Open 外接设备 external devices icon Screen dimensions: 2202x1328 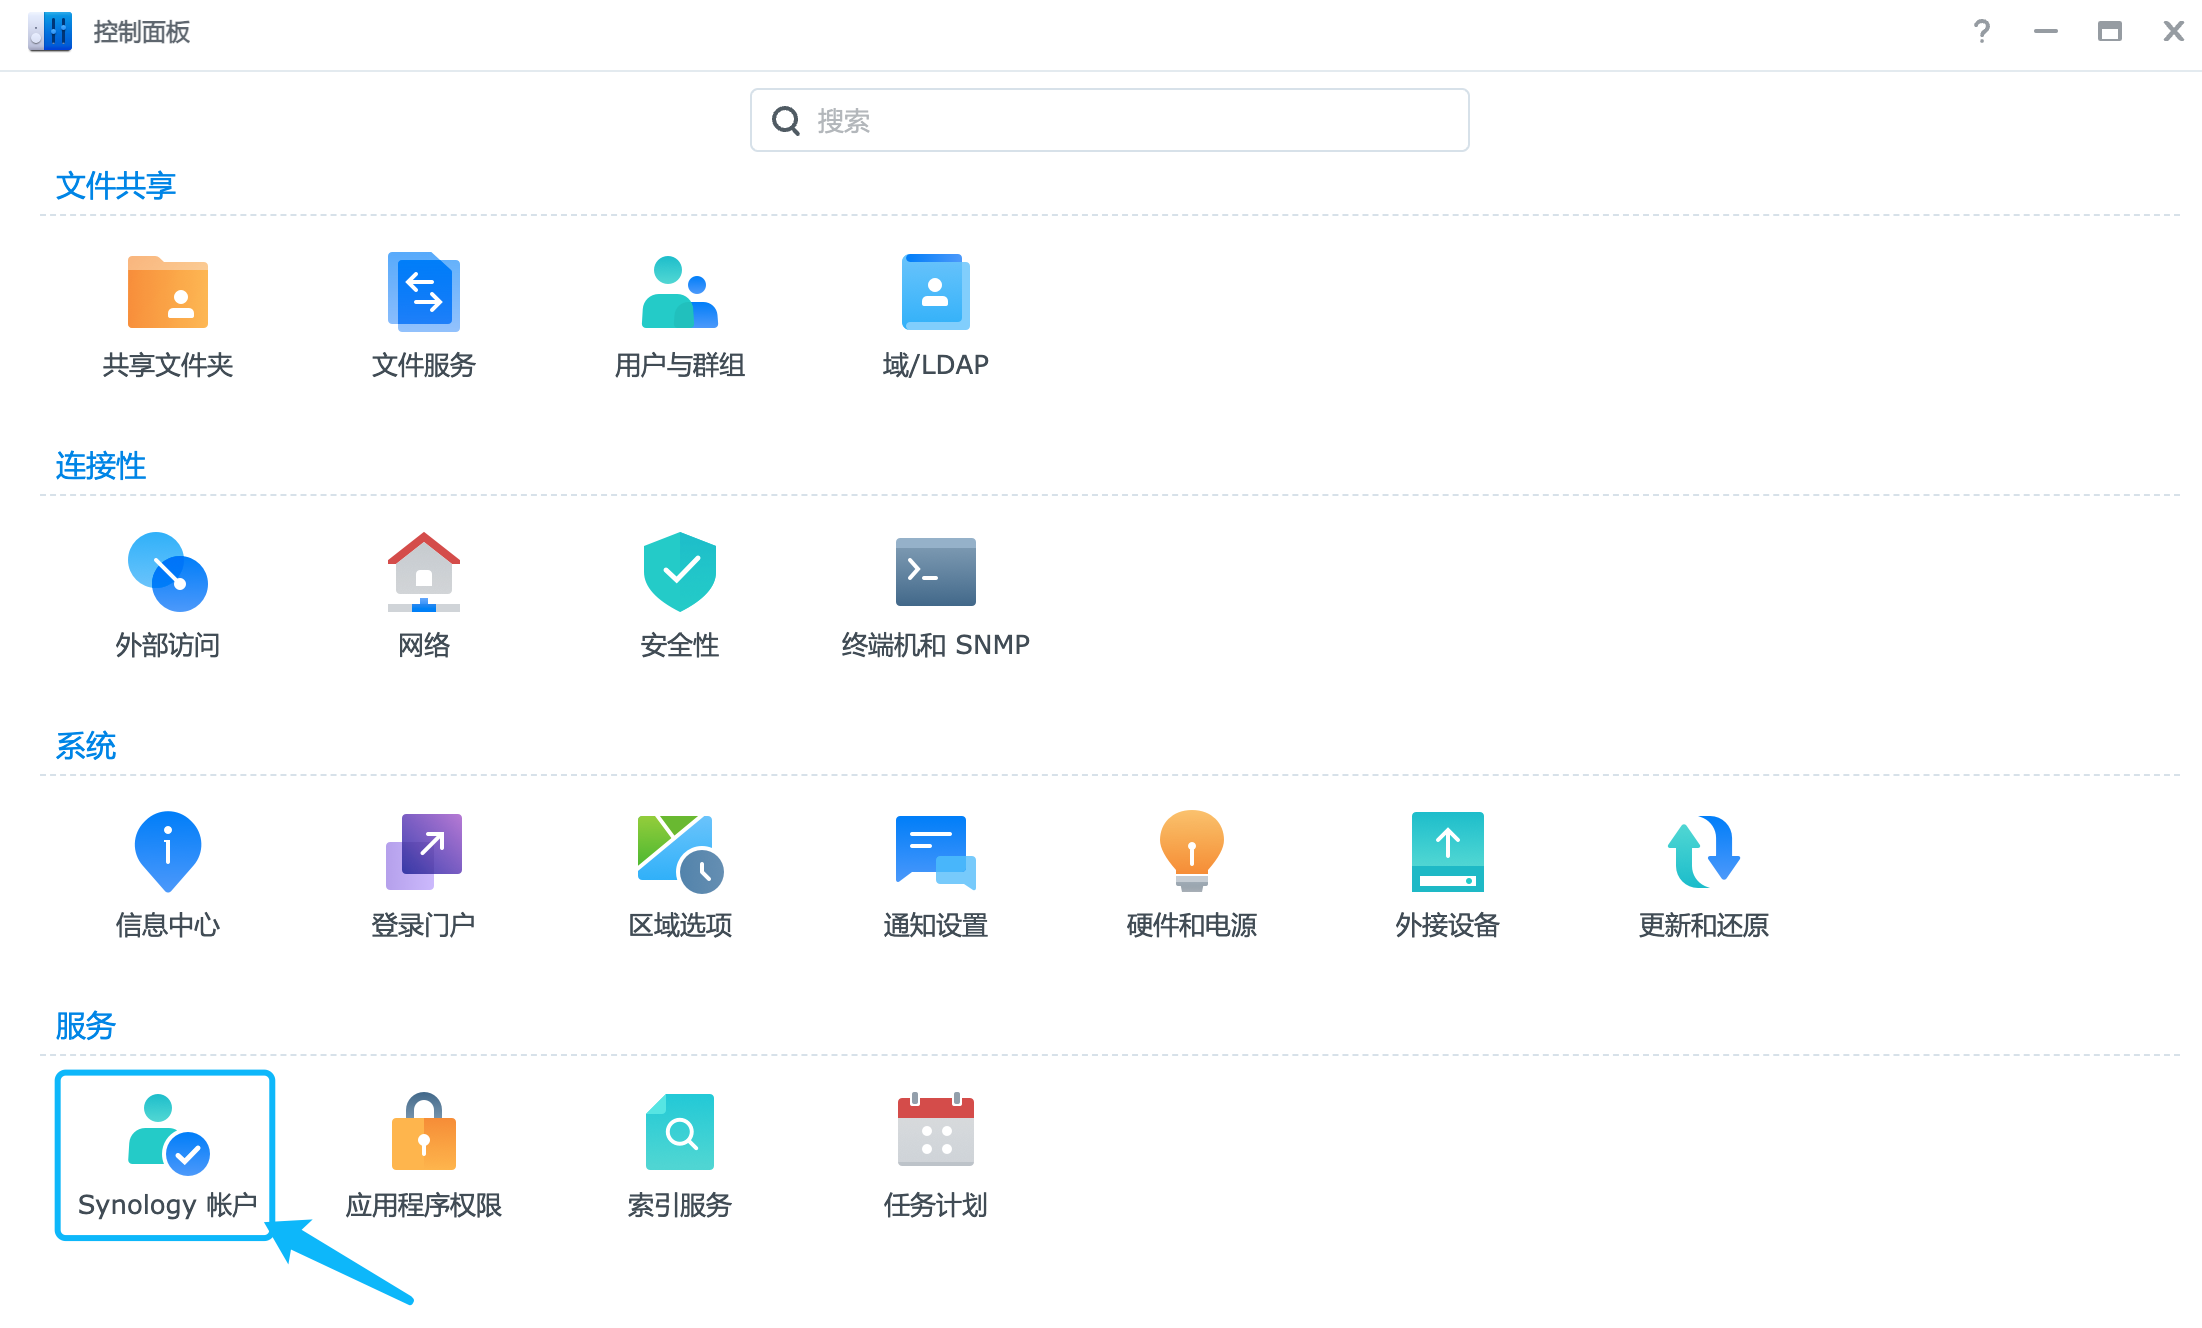[x=1448, y=852]
